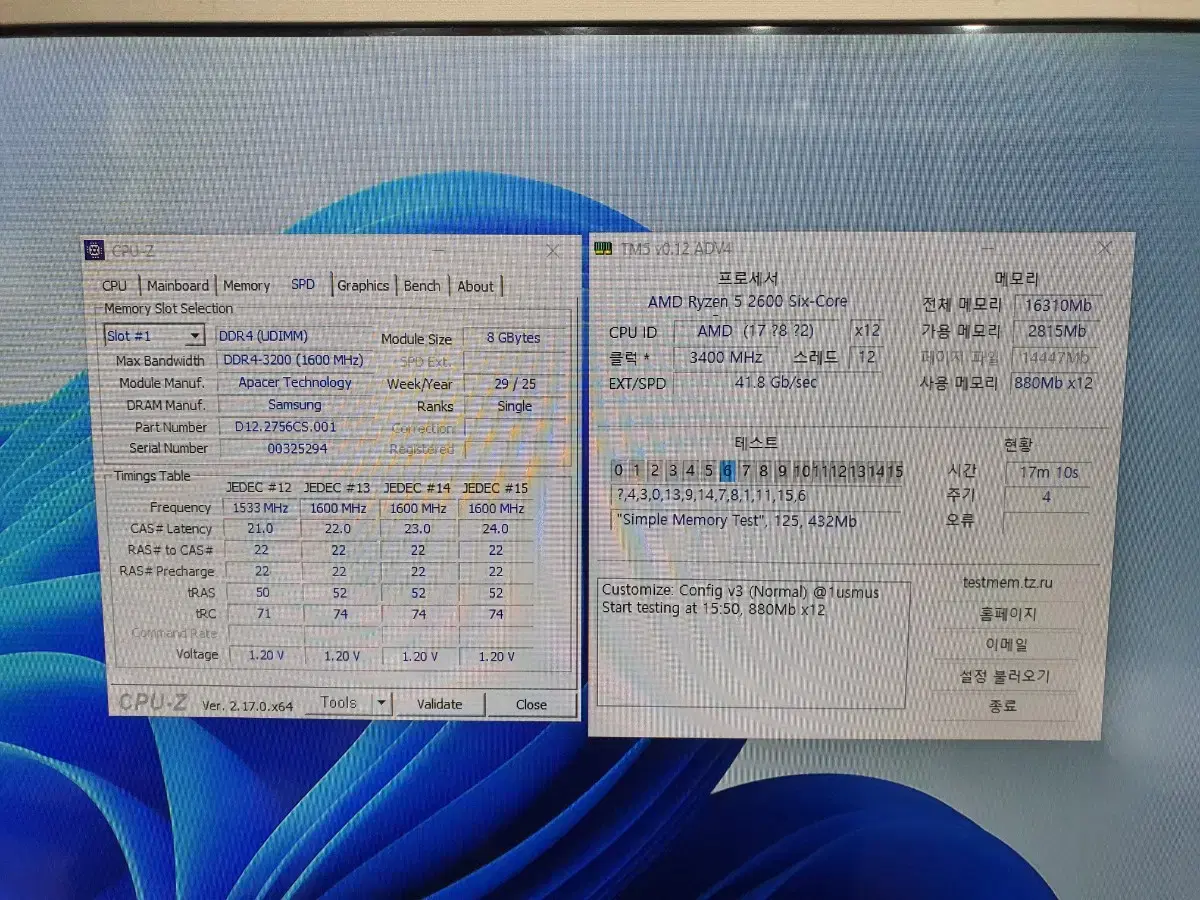Screen dimensions: 1200x900
Task: Open the CPU tab in CPU-Z
Action: pyautogui.click(x=115, y=285)
